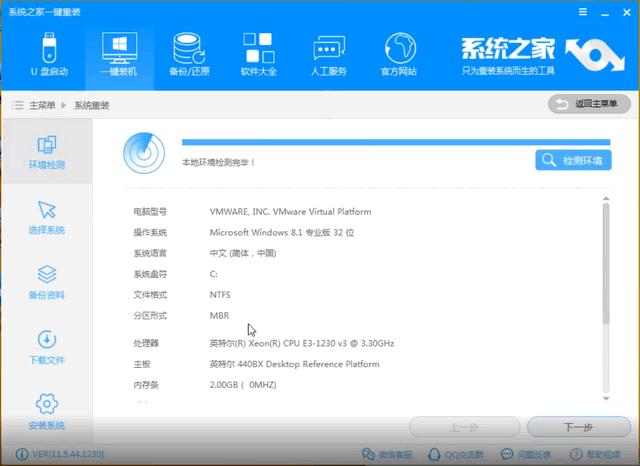Click the 上一步 previous button
The width and height of the screenshot is (640, 466).
(x=464, y=427)
